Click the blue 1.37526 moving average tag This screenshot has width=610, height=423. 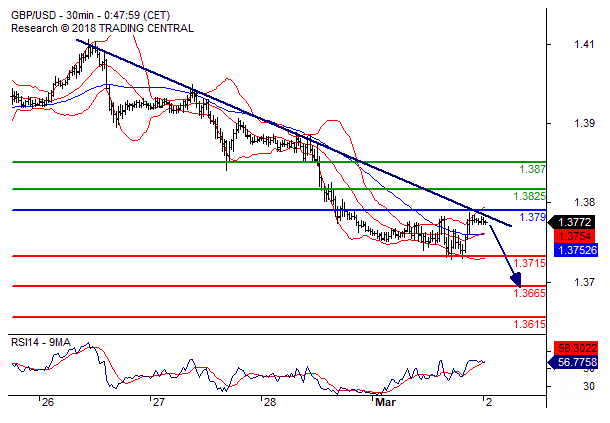[x=575, y=250]
